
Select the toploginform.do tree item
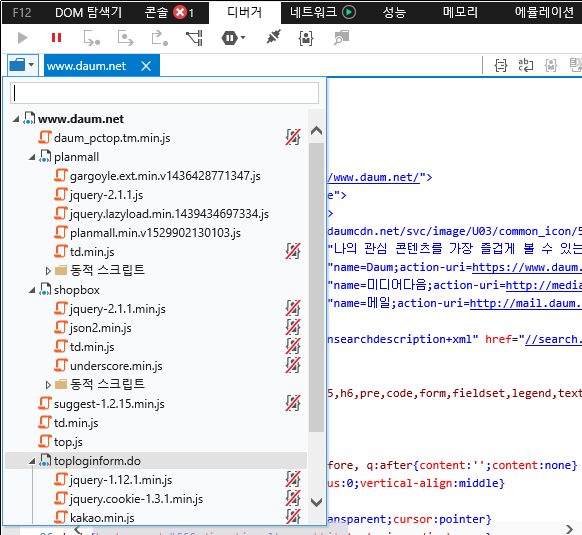(156, 461)
